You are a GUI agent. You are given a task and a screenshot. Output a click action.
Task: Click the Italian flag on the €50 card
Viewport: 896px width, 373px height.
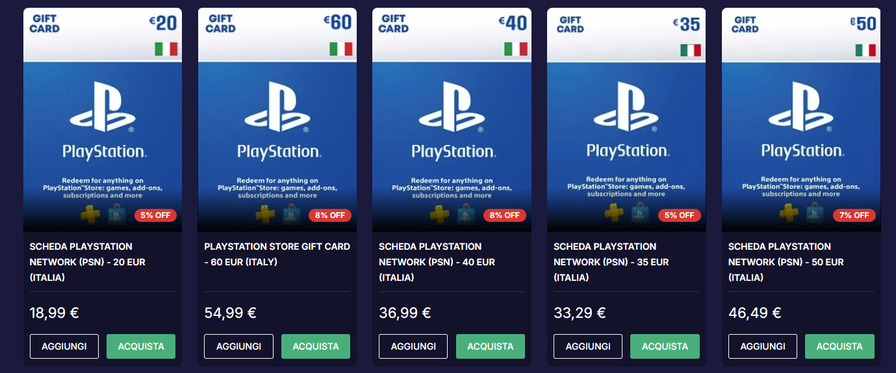pos(865,50)
